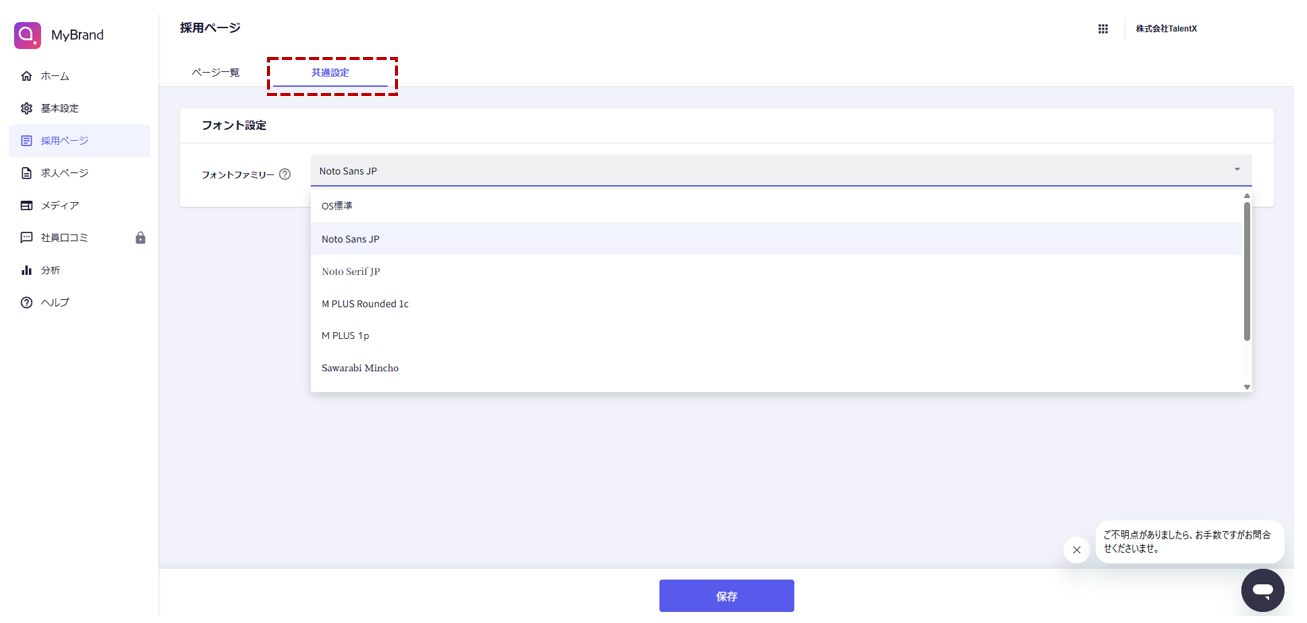This screenshot has height=623, width=1307.
Task: Click the MyBrand logo icon
Action: [x=27, y=35]
